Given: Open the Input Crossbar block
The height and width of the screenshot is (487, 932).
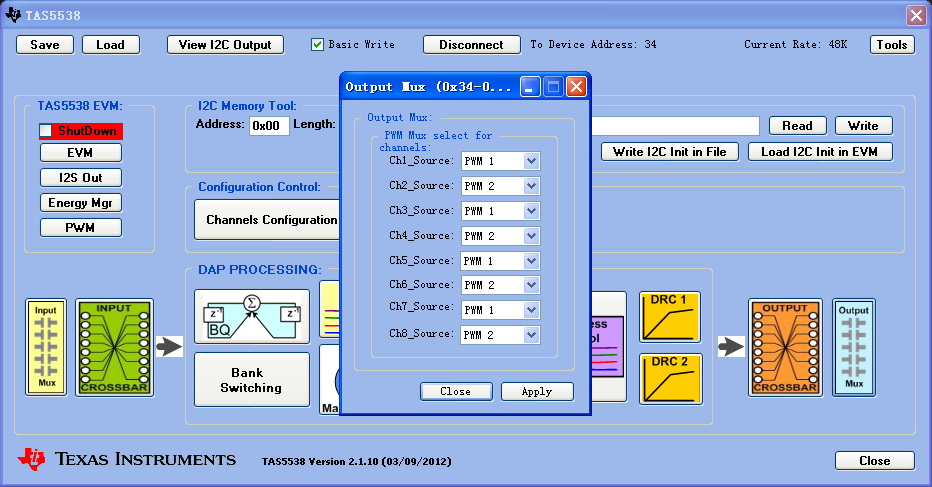Looking at the screenshot, I should [114, 347].
